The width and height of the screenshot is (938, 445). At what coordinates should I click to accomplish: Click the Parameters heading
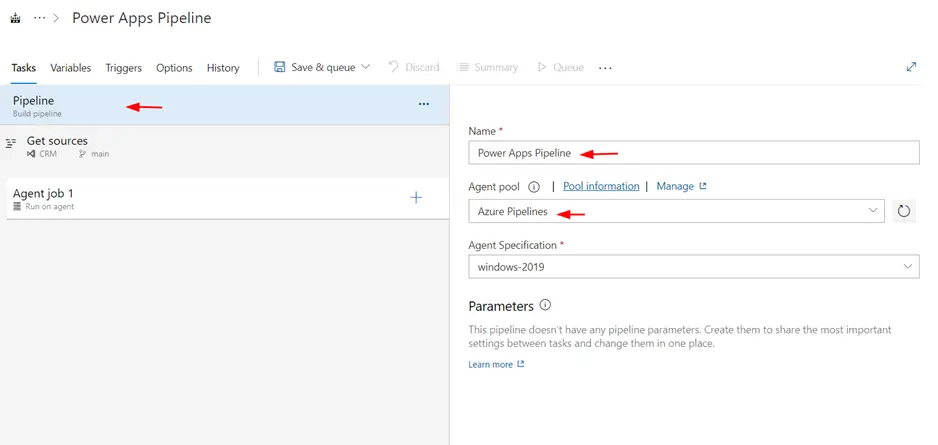(501, 306)
